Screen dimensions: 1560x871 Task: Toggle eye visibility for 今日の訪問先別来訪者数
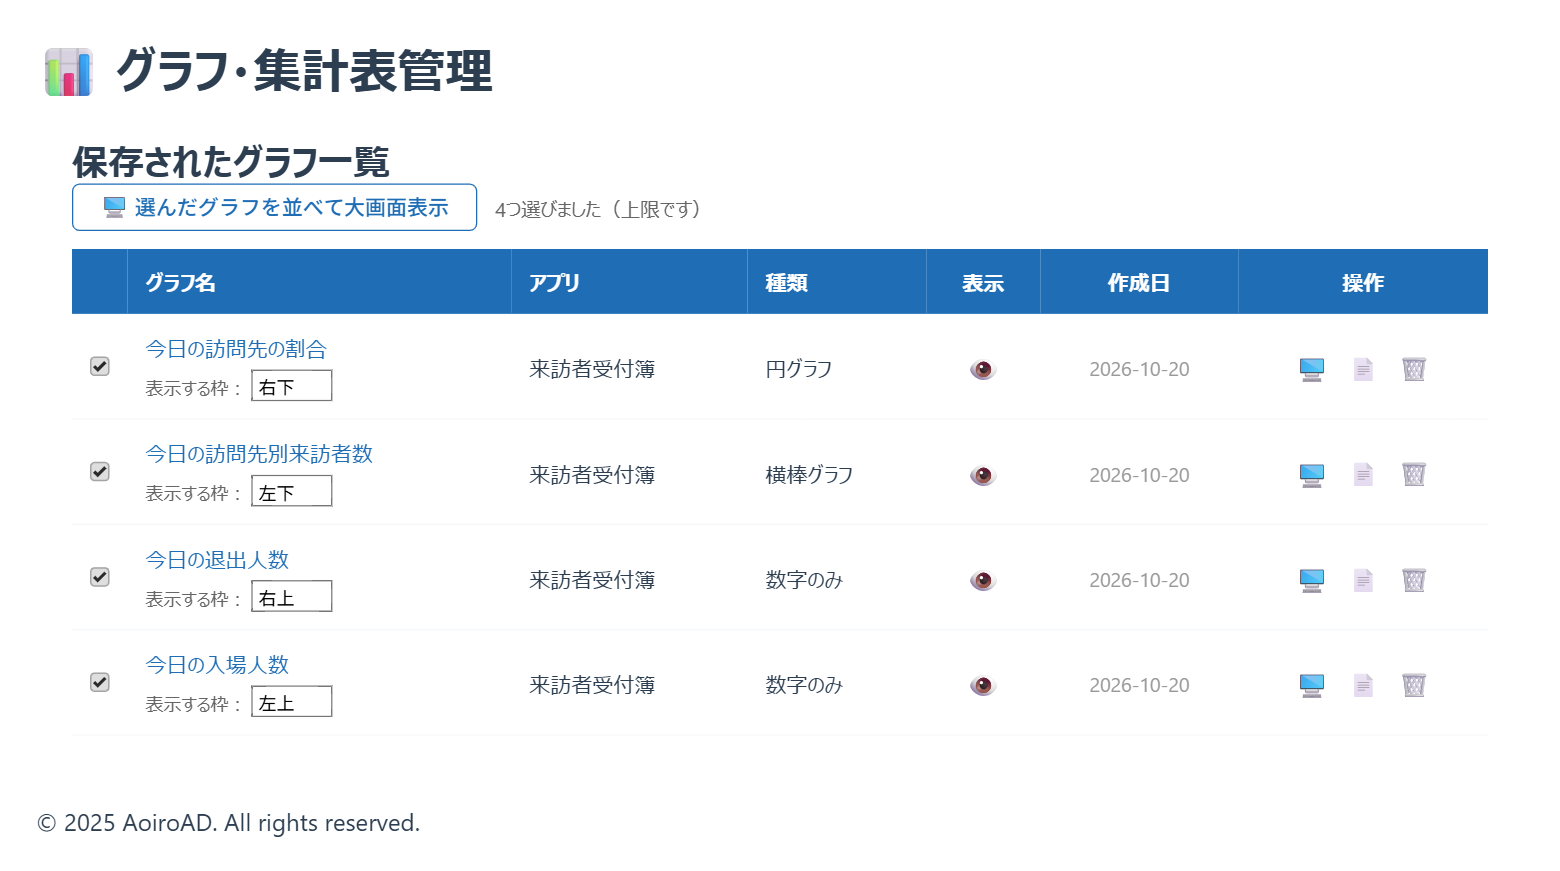point(983,475)
